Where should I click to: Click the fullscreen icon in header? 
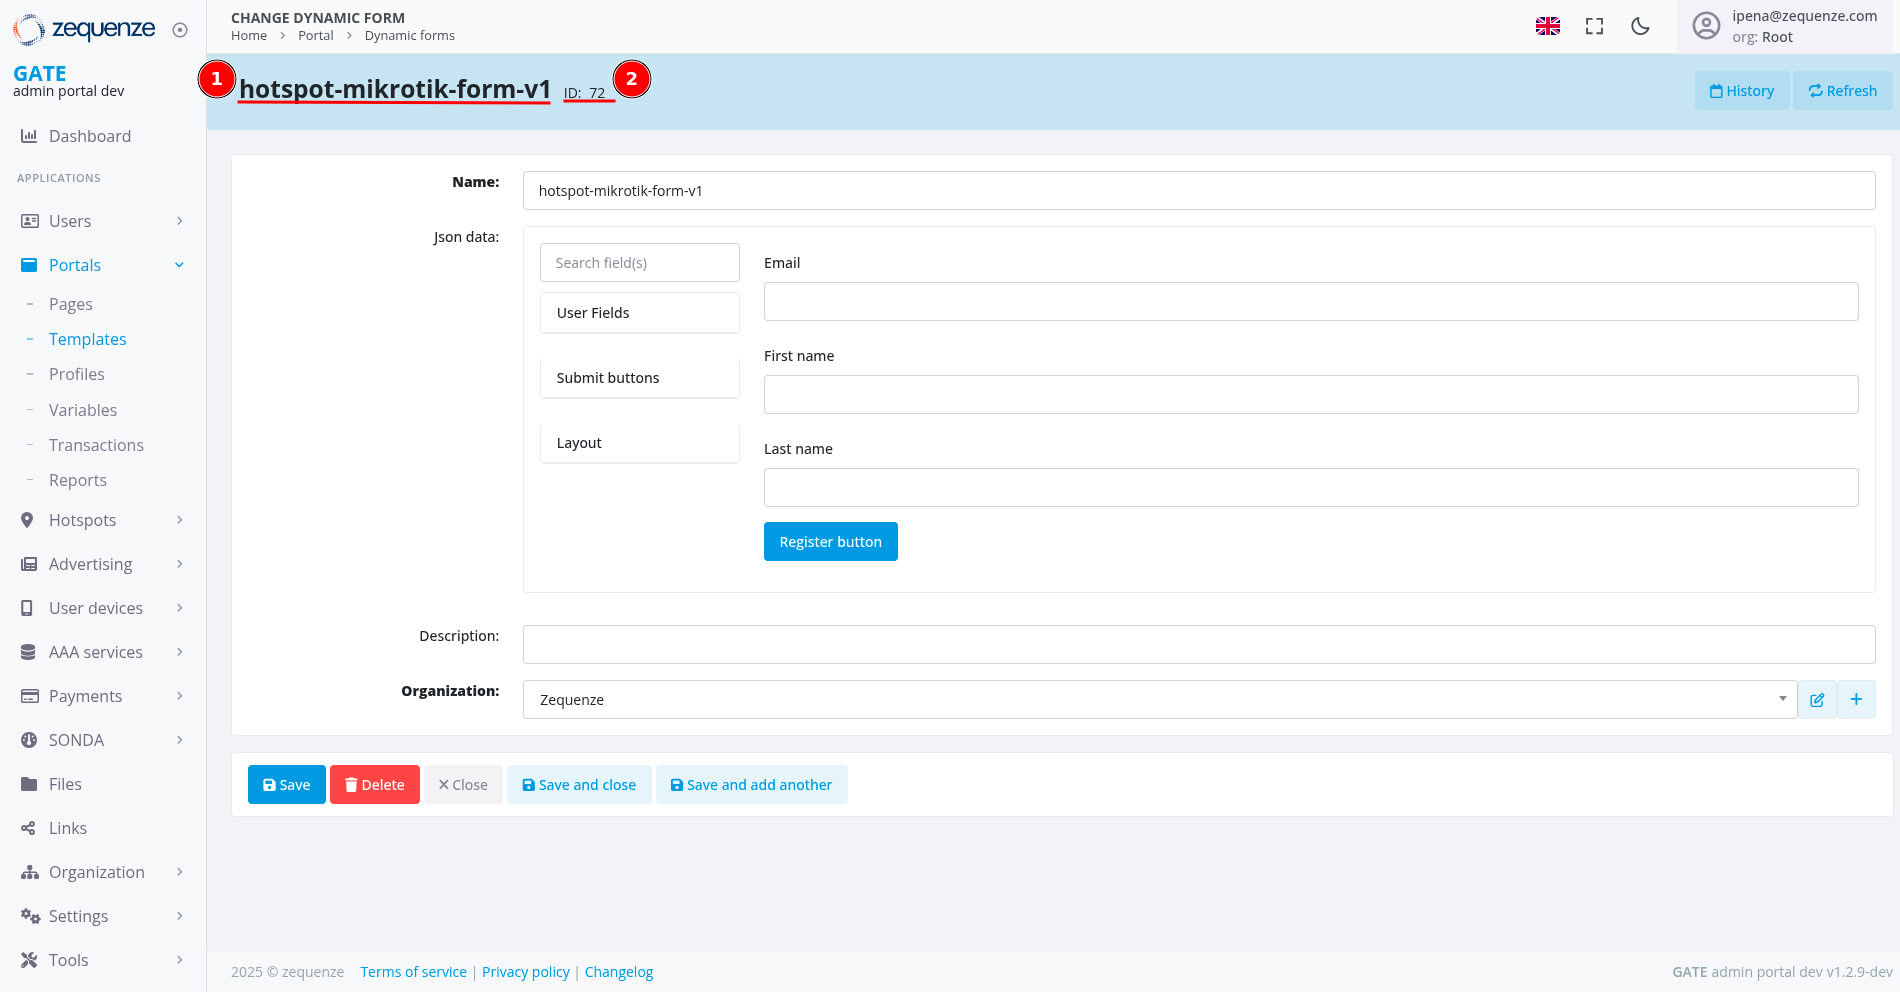1594,27
